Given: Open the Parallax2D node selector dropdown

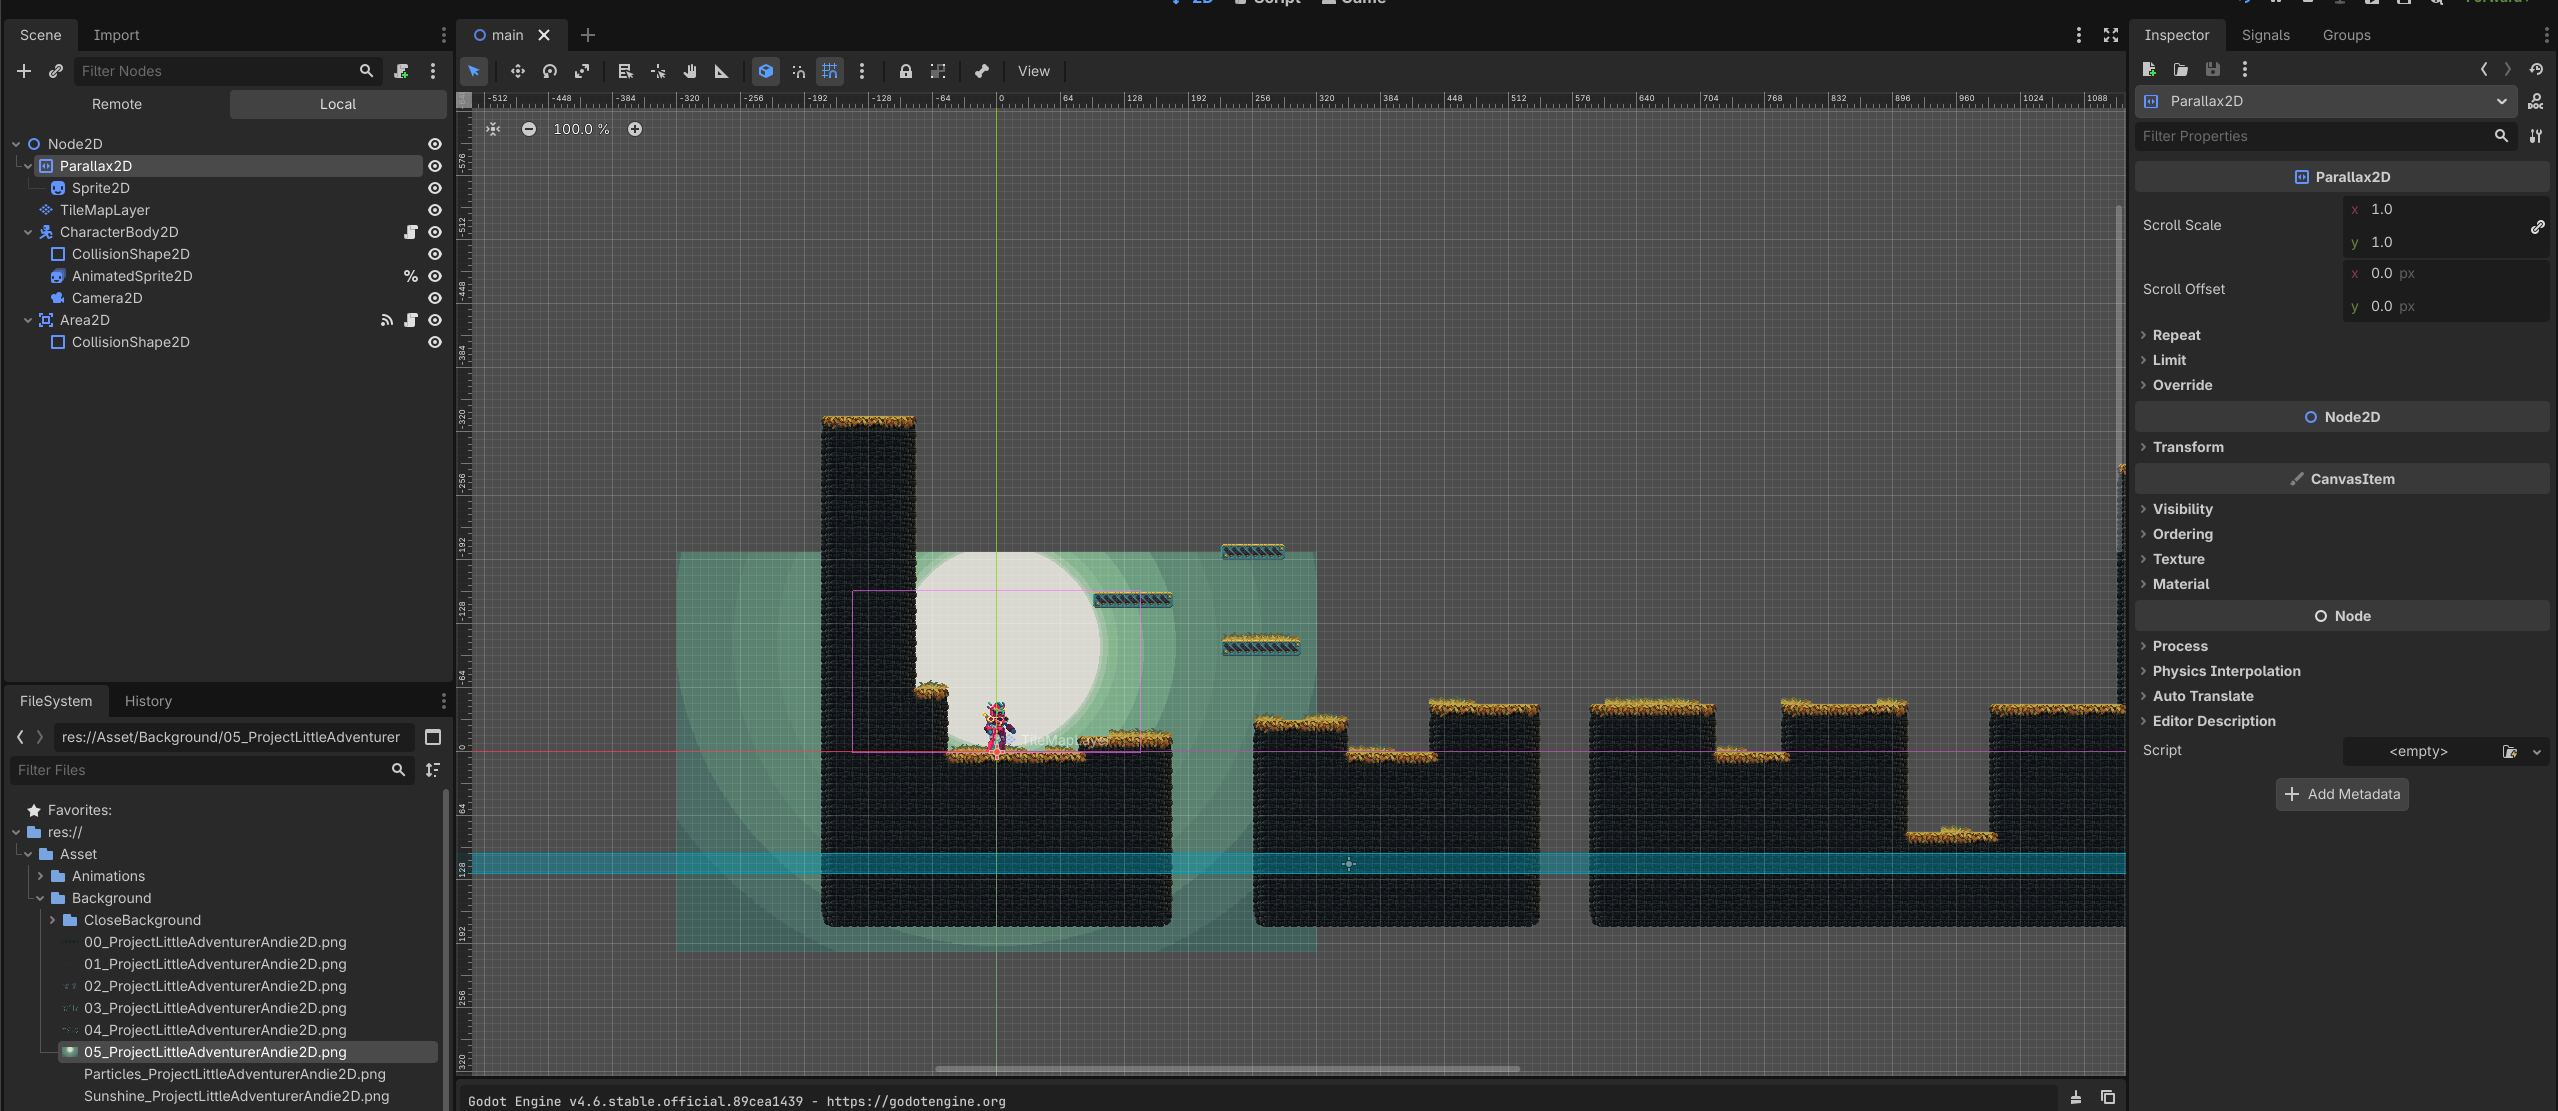Looking at the screenshot, I should point(2501,101).
